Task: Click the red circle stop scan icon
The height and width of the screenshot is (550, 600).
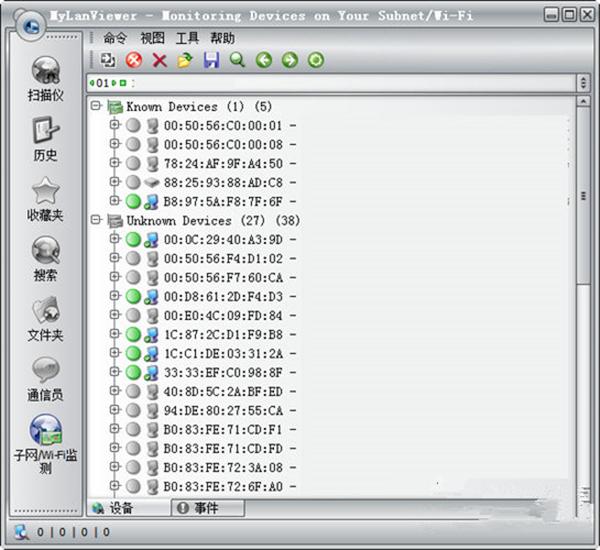Action: 134,60
